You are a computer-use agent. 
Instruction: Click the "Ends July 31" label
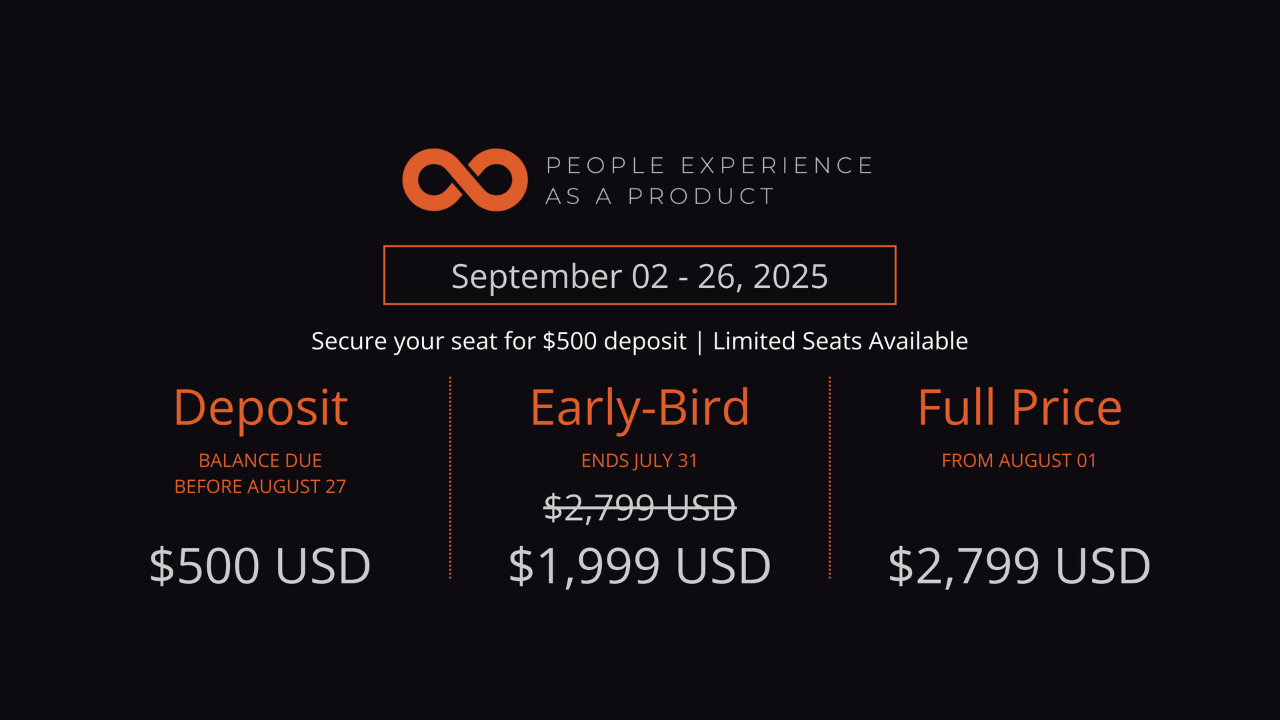pyautogui.click(x=640, y=461)
